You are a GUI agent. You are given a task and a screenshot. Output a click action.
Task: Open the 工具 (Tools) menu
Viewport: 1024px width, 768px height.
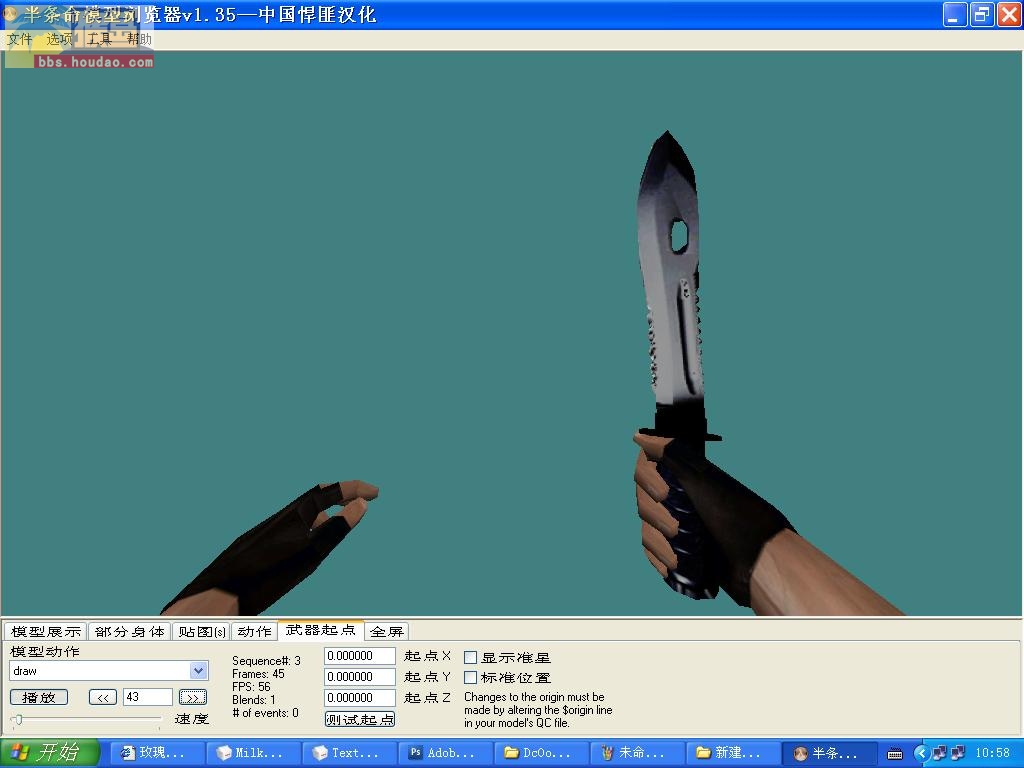coord(99,39)
